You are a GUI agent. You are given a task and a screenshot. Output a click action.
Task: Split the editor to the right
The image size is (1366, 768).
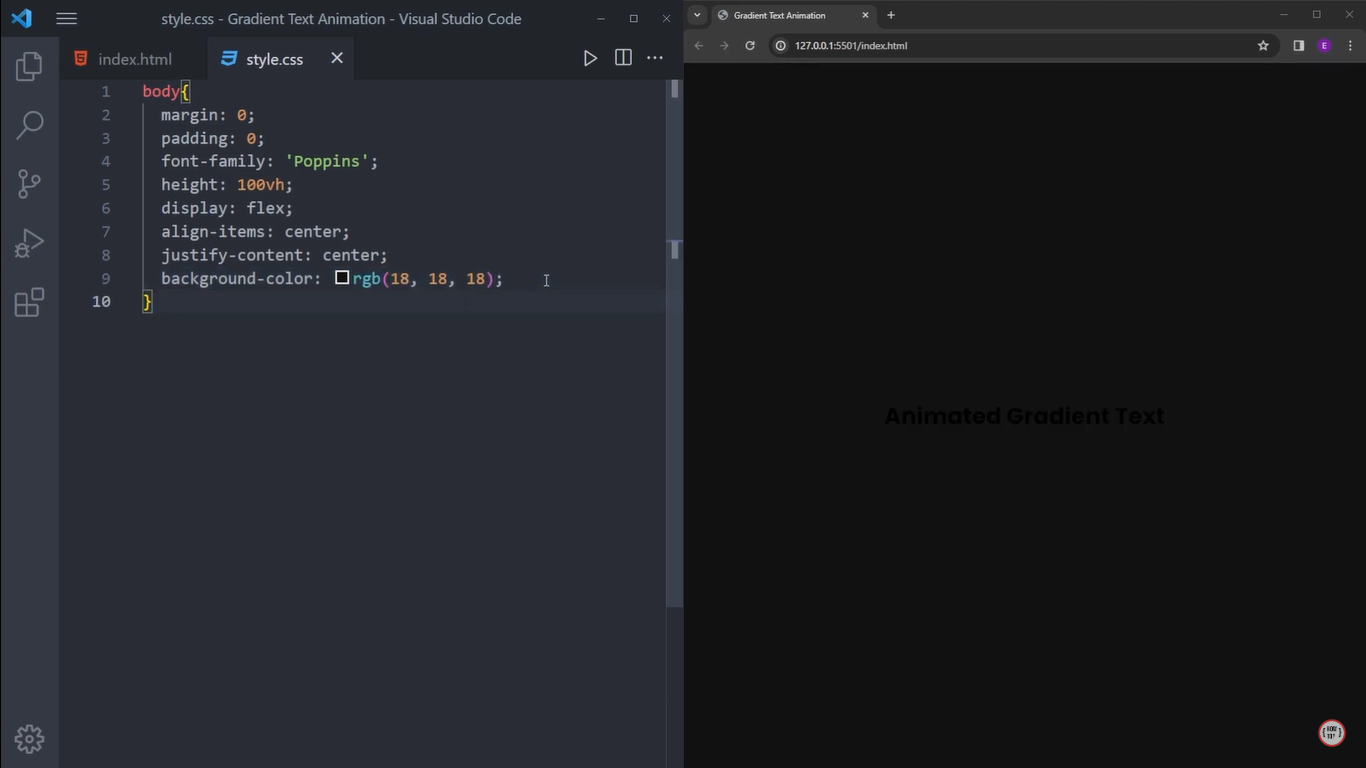click(623, 58)
